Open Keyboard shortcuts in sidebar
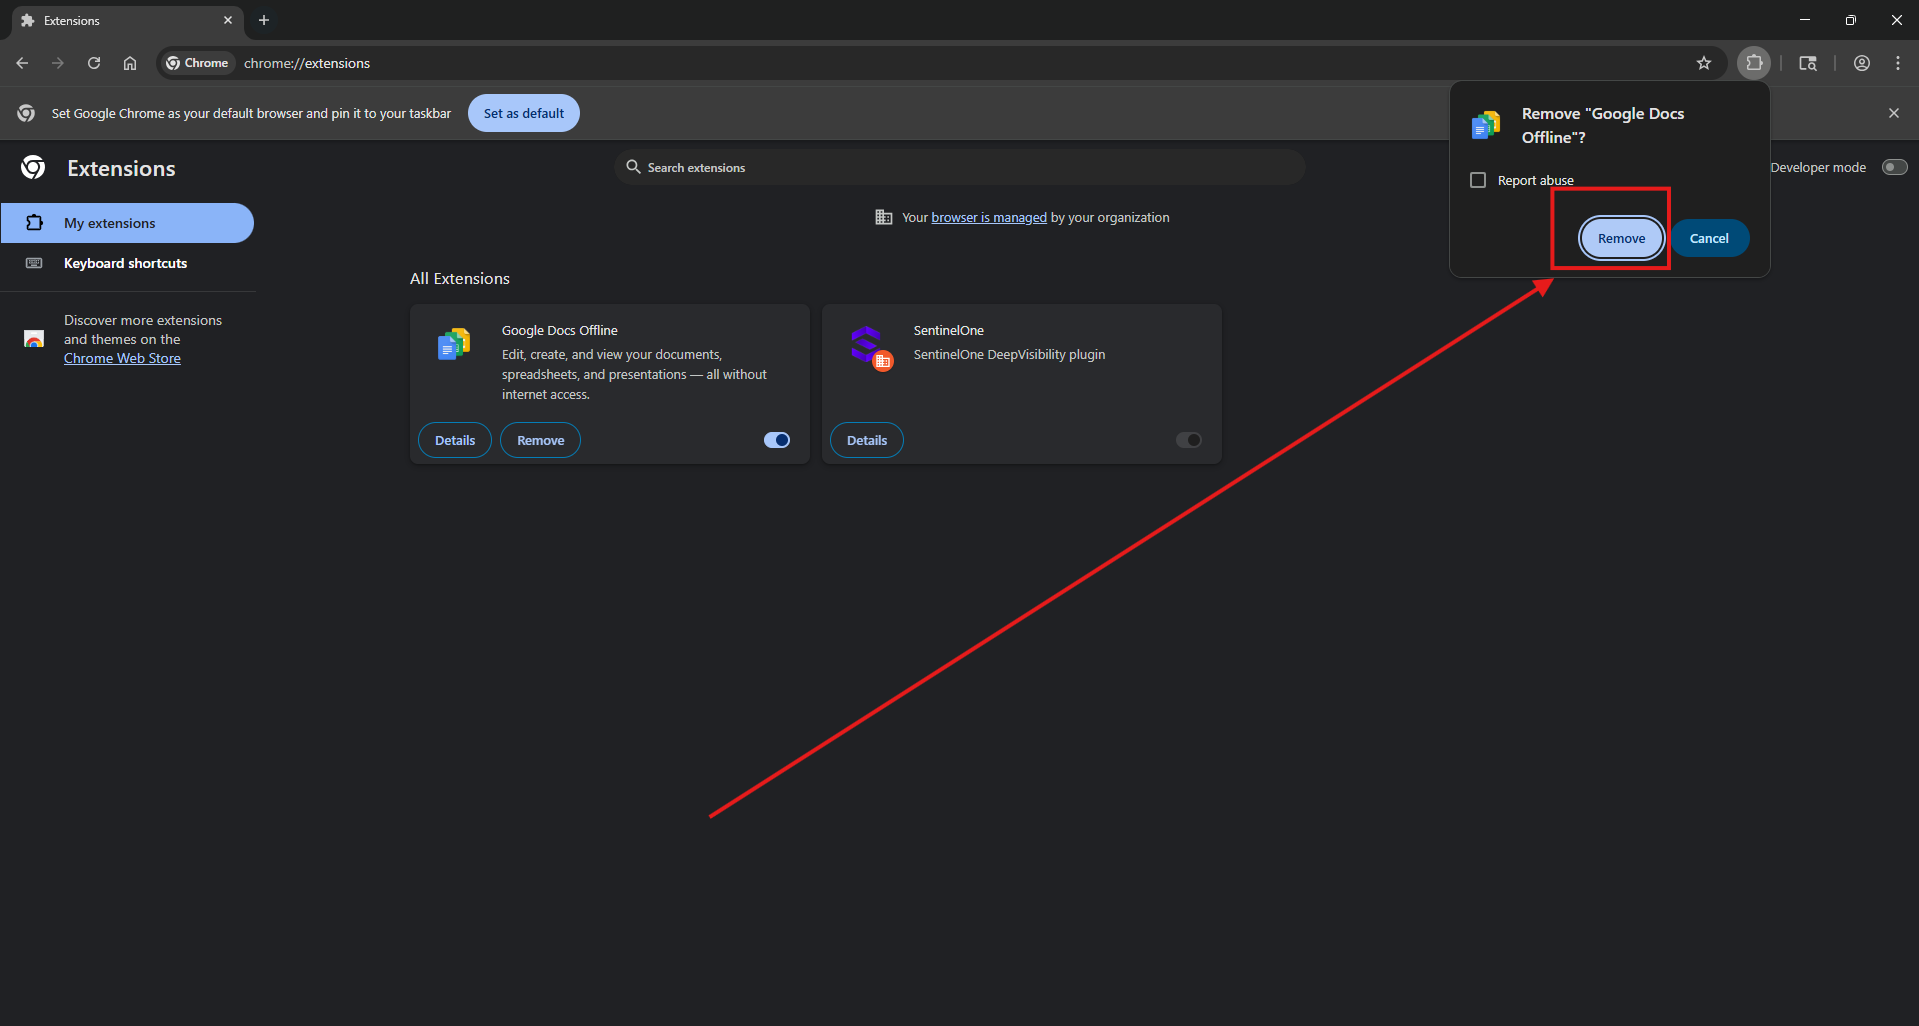Screen dimensions: 1919x1026 pos(127,263)
